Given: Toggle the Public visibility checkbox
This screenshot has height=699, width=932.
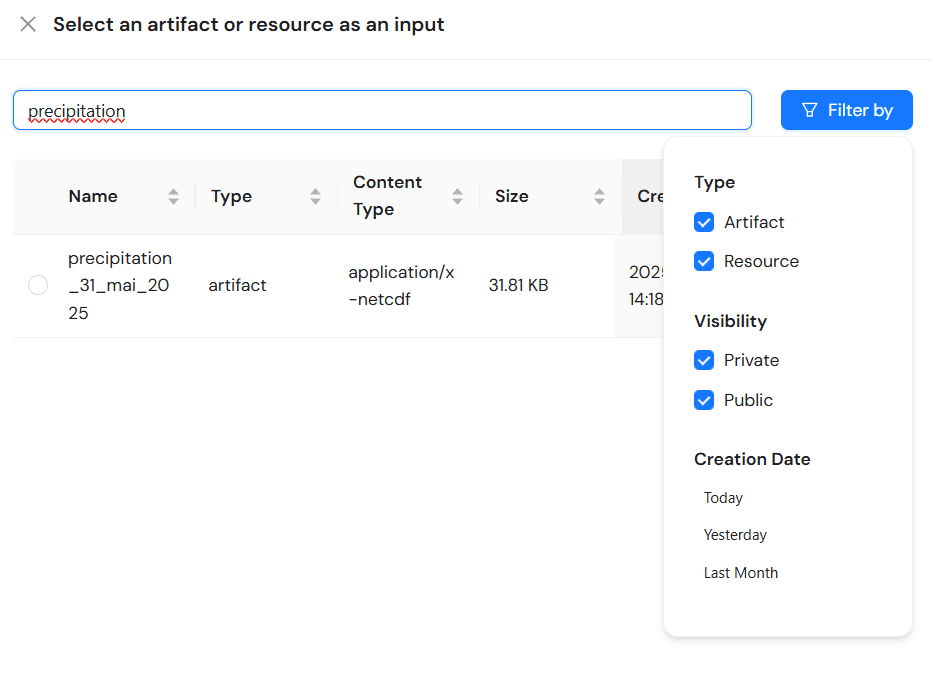Looking at the screenshot, I should [x=704, y=400].
